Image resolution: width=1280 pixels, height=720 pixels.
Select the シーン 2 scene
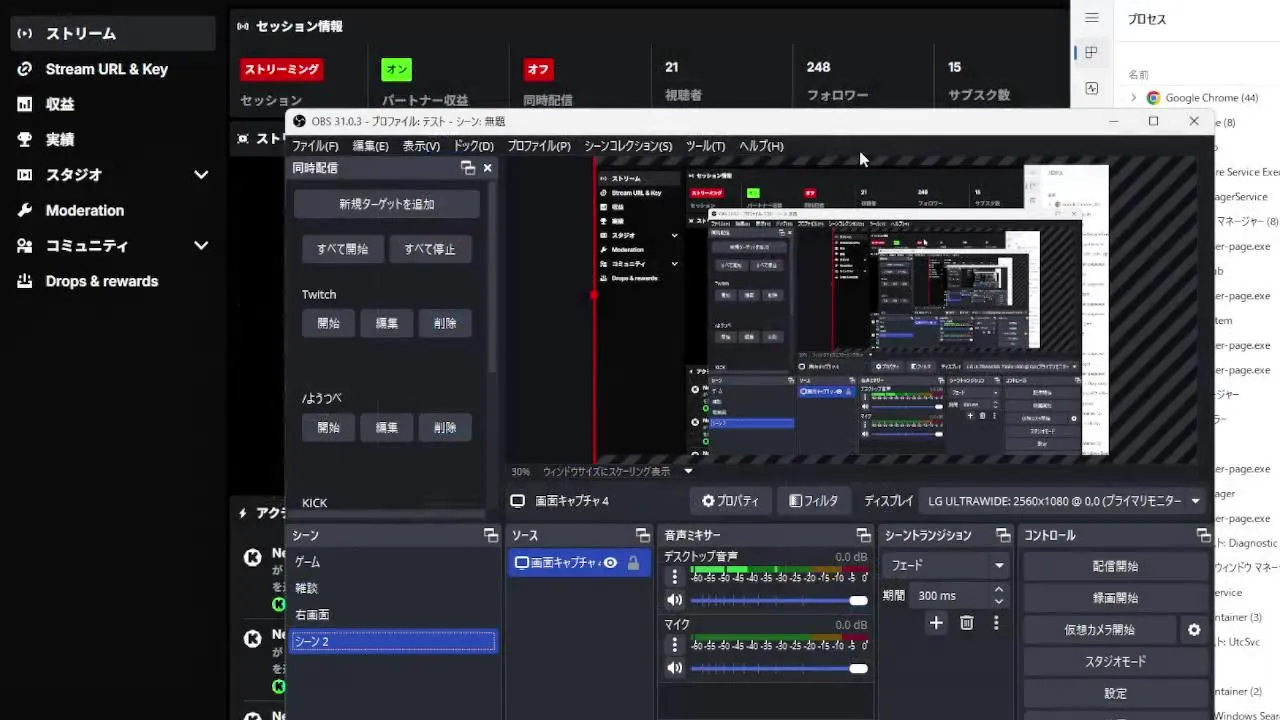coord(393,641)
